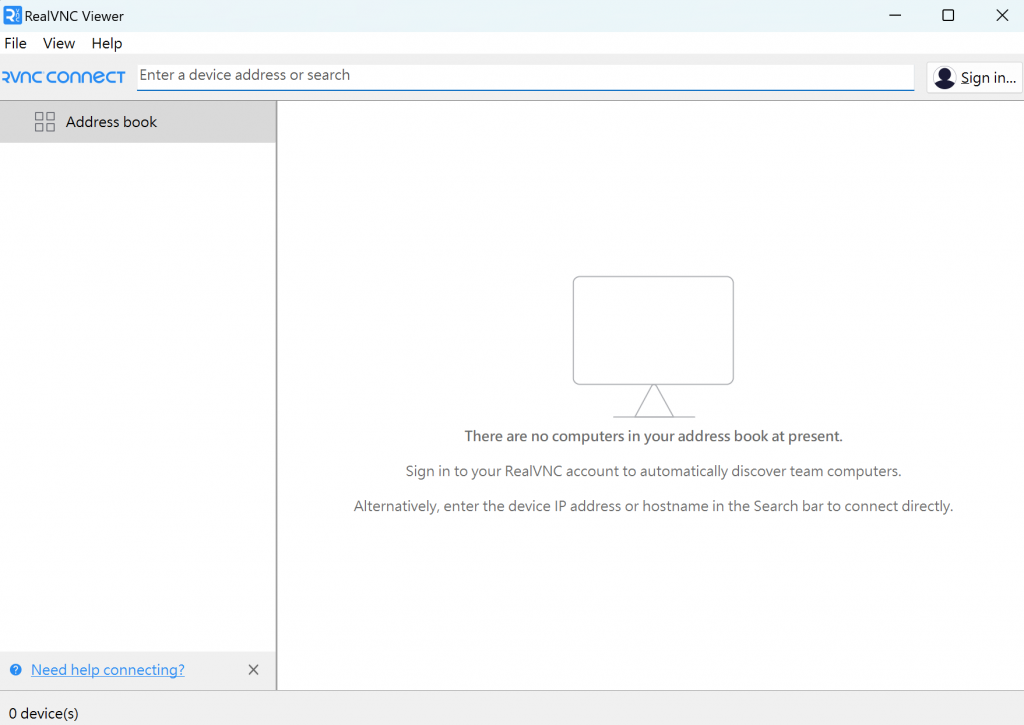Minimize the RealVNC Viewer window
This screenshot has width=1024, height=725.
(x=895, y=15)
